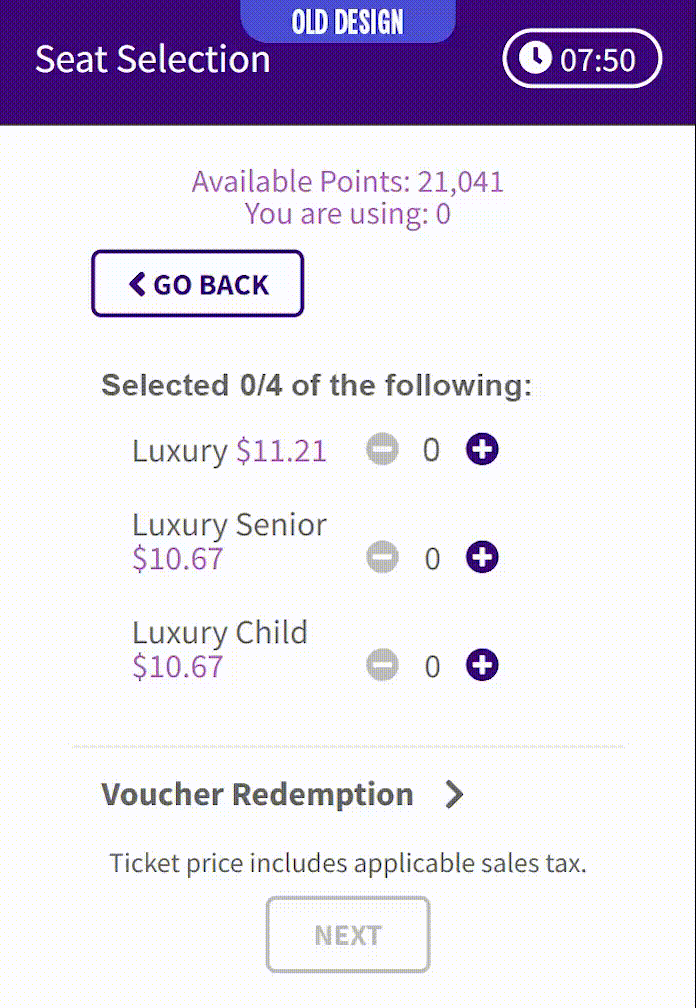This screenshot has height=1008, width=696.
Task: Click the left chevron inside GO BACK
Action: tap(137, 284)
